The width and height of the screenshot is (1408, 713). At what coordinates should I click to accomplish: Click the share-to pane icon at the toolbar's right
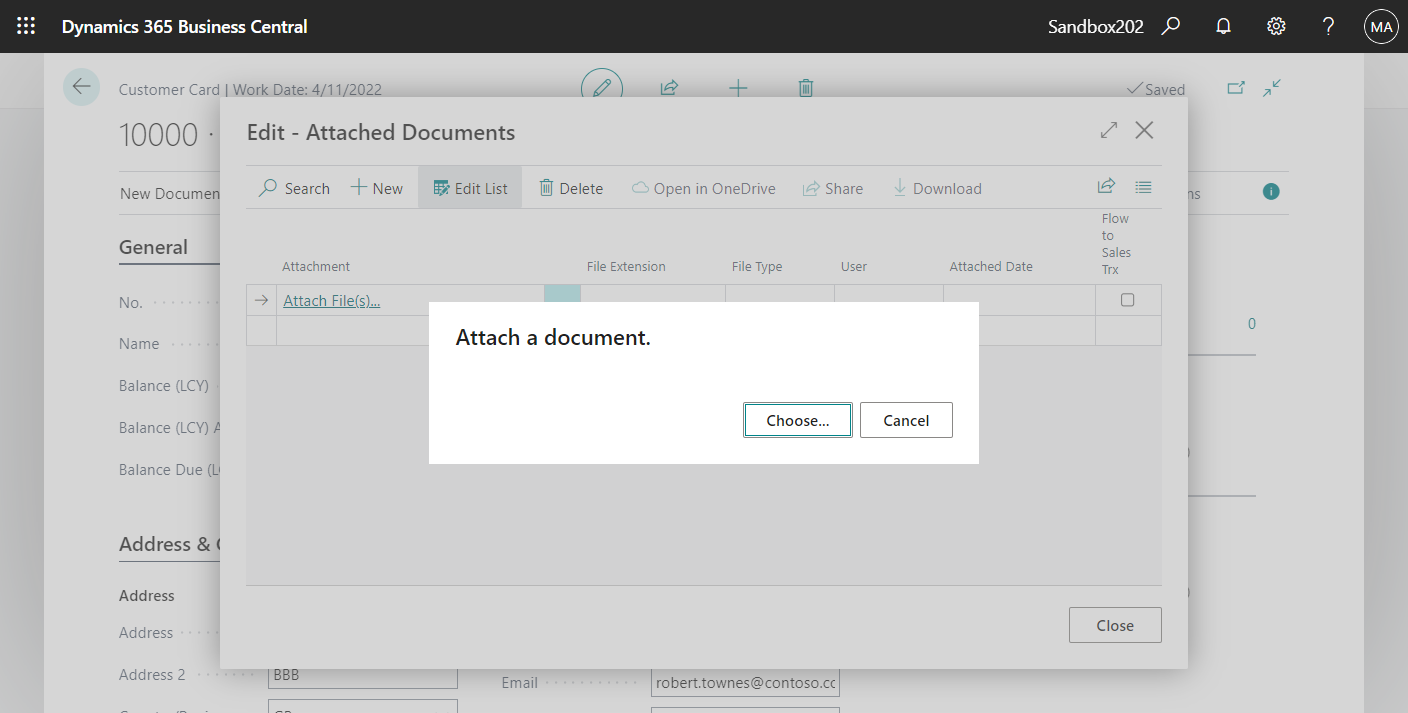point(1106,186)
